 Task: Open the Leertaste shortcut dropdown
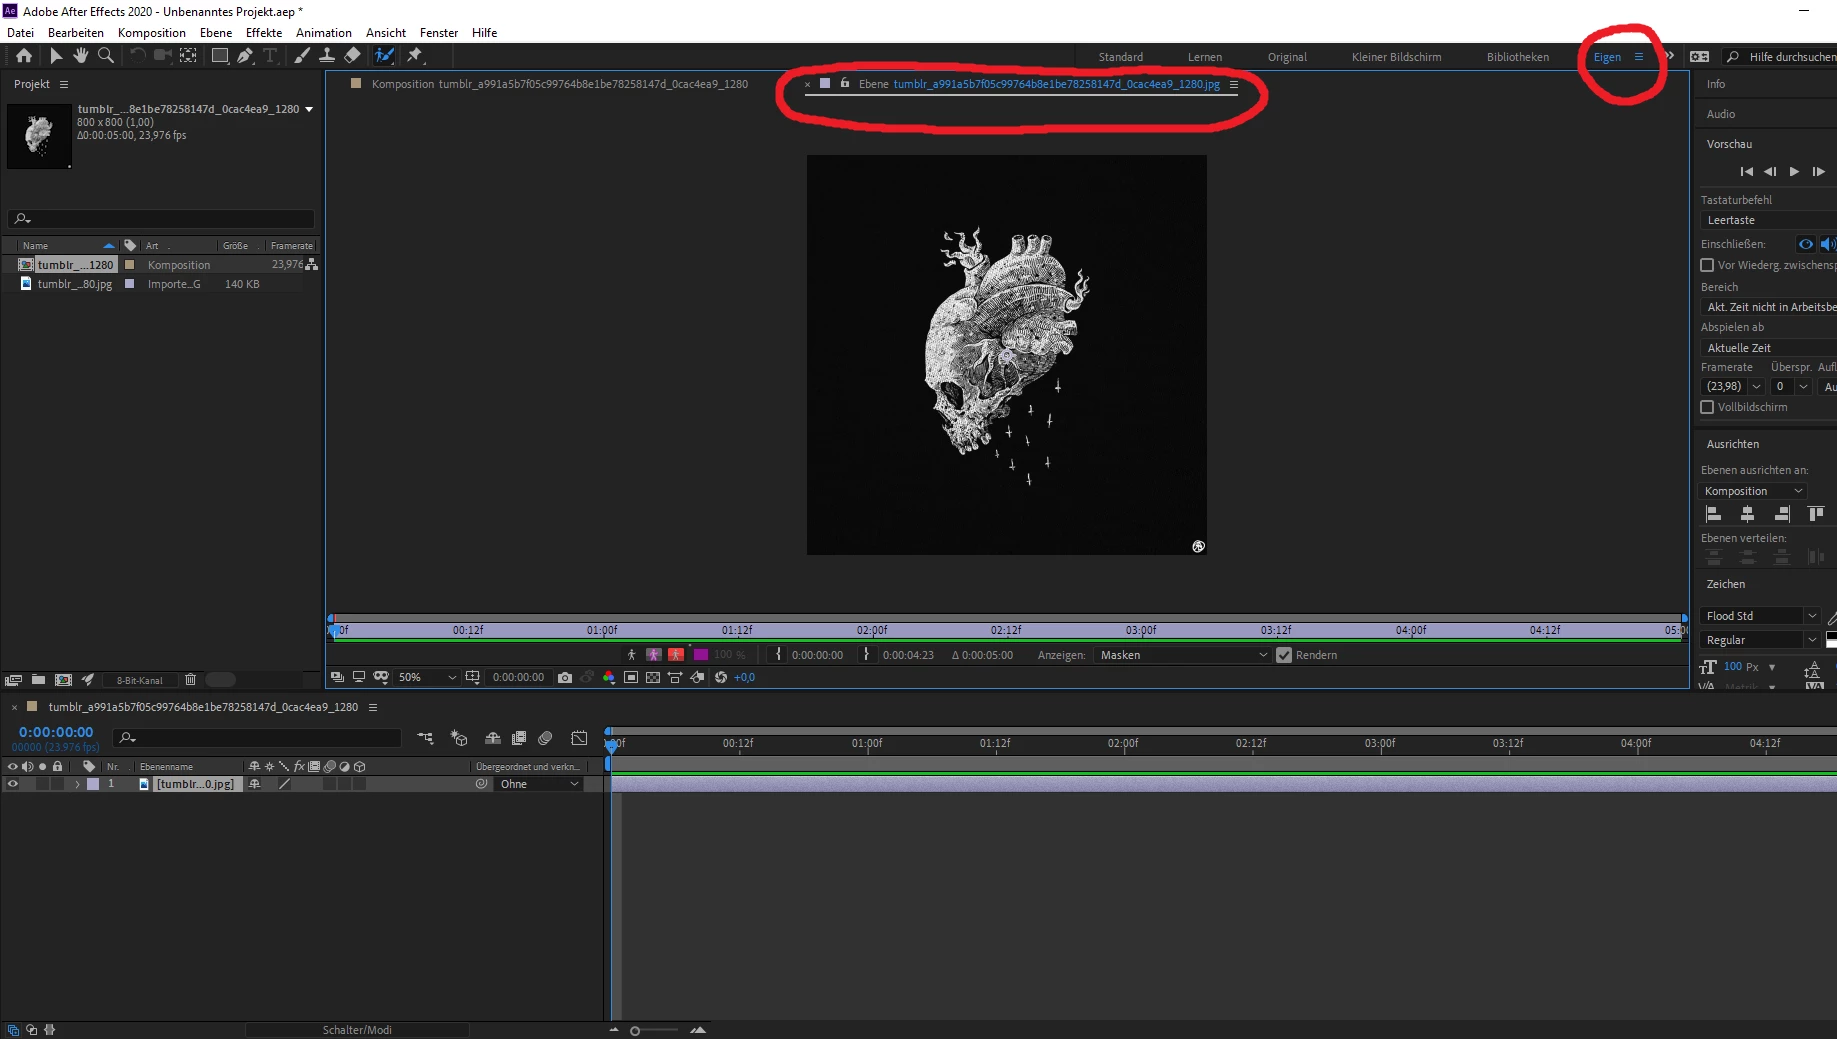coord(1768,220)
